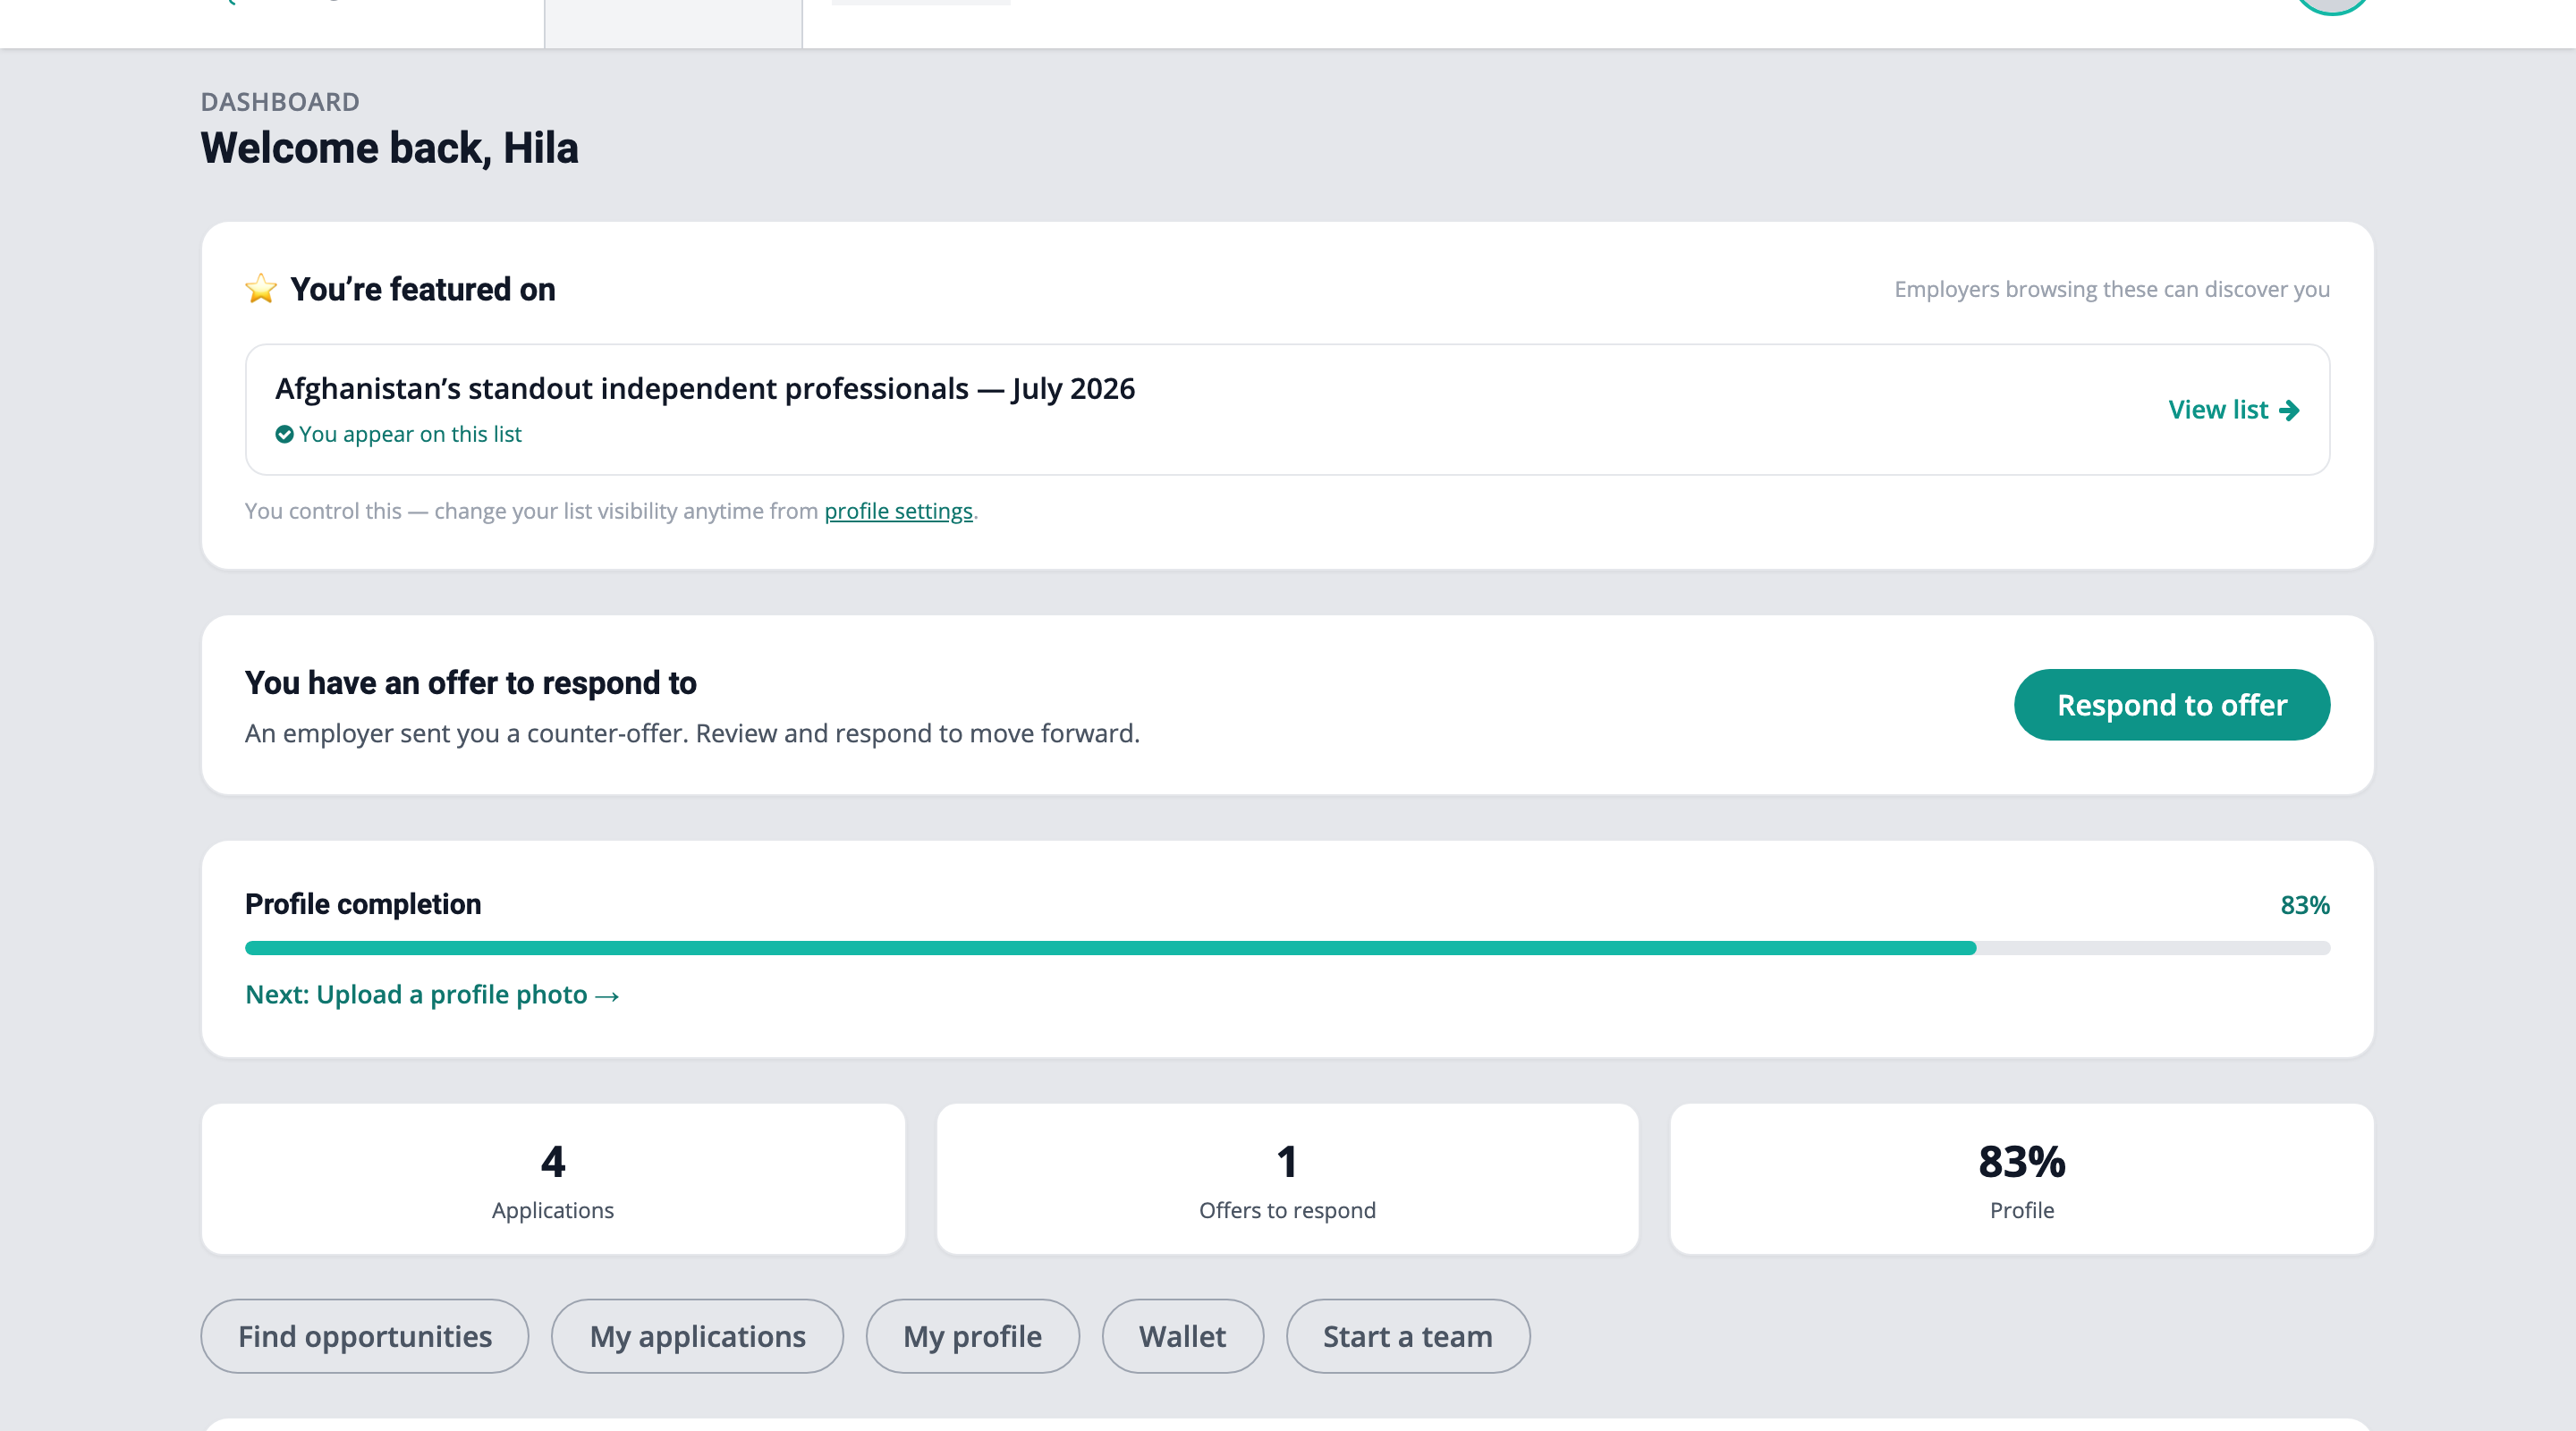This screenshot has width=2576, height=1431.
Task: Open the 83% Profile stat card
Action: tap(2022, 1179)
